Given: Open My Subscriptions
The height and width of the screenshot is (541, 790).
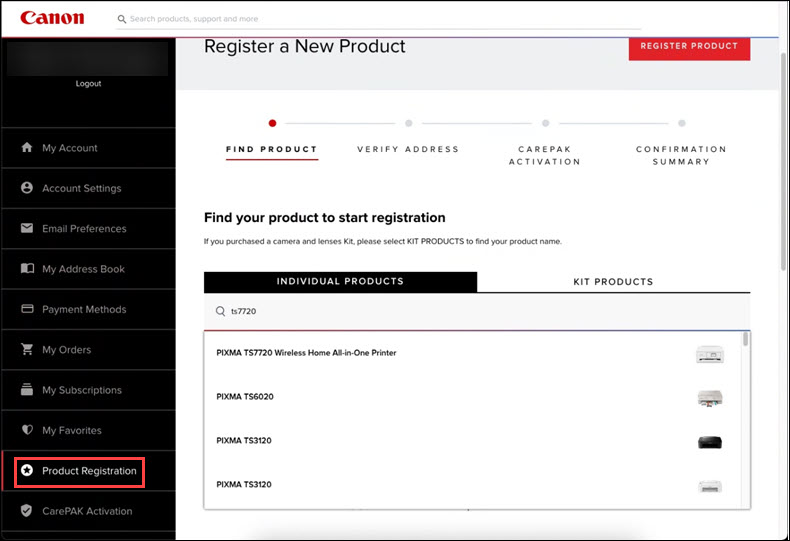Looking at the screenshot, I should [89, 389].
